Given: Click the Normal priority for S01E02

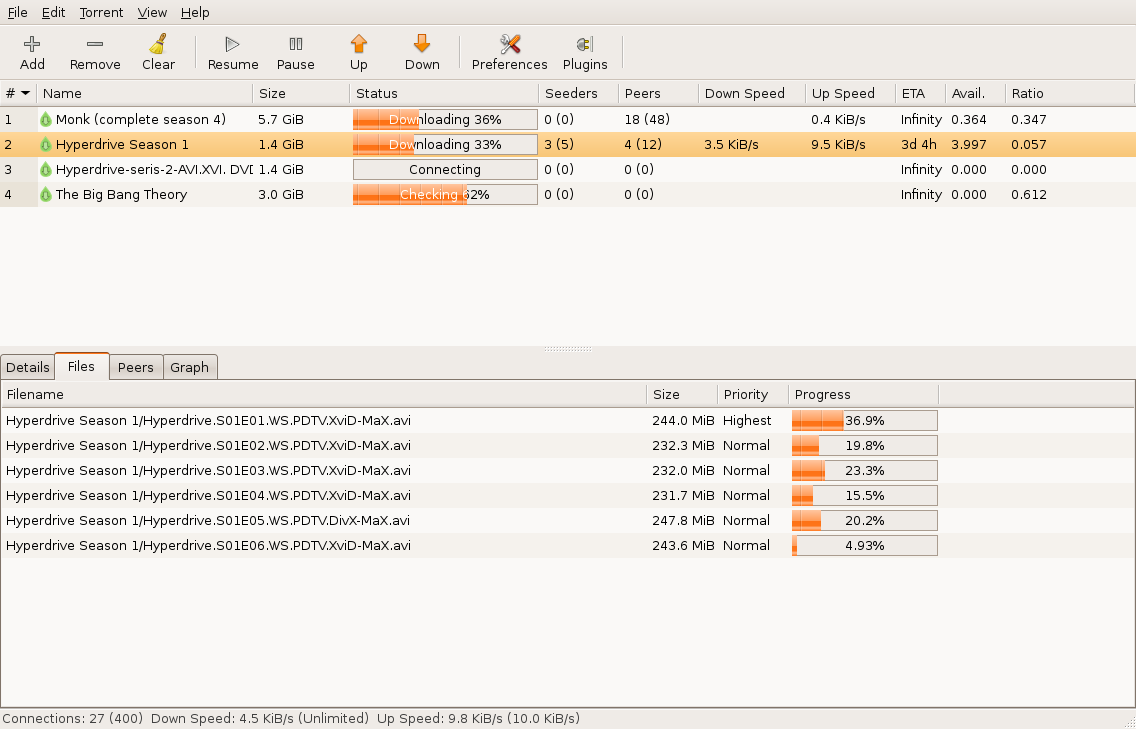Looking at the screenshot, I should pos(746,446).
